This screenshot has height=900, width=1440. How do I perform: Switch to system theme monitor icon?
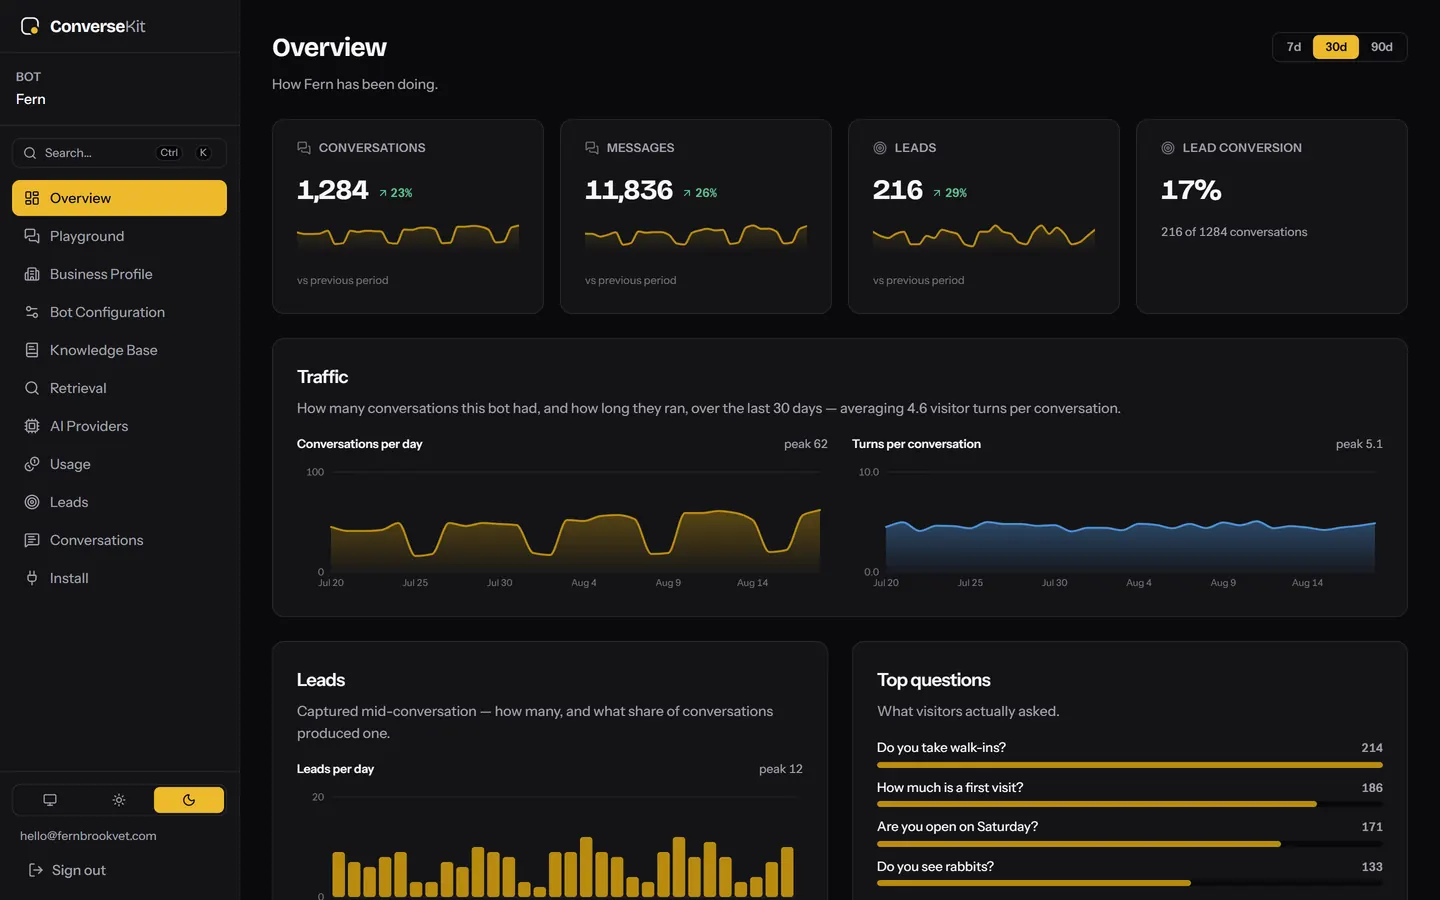pos(50,800)
